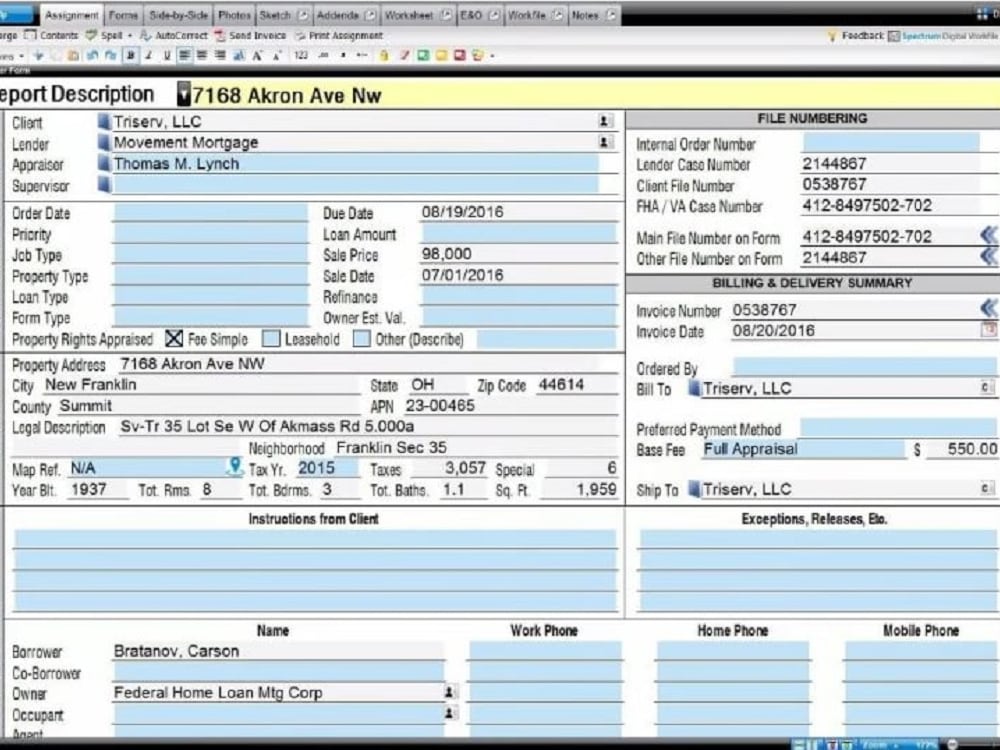Open Spectrum Digital Workfile link
Image resolution: width=1000 pixels, height=750 pixels.
944,36
